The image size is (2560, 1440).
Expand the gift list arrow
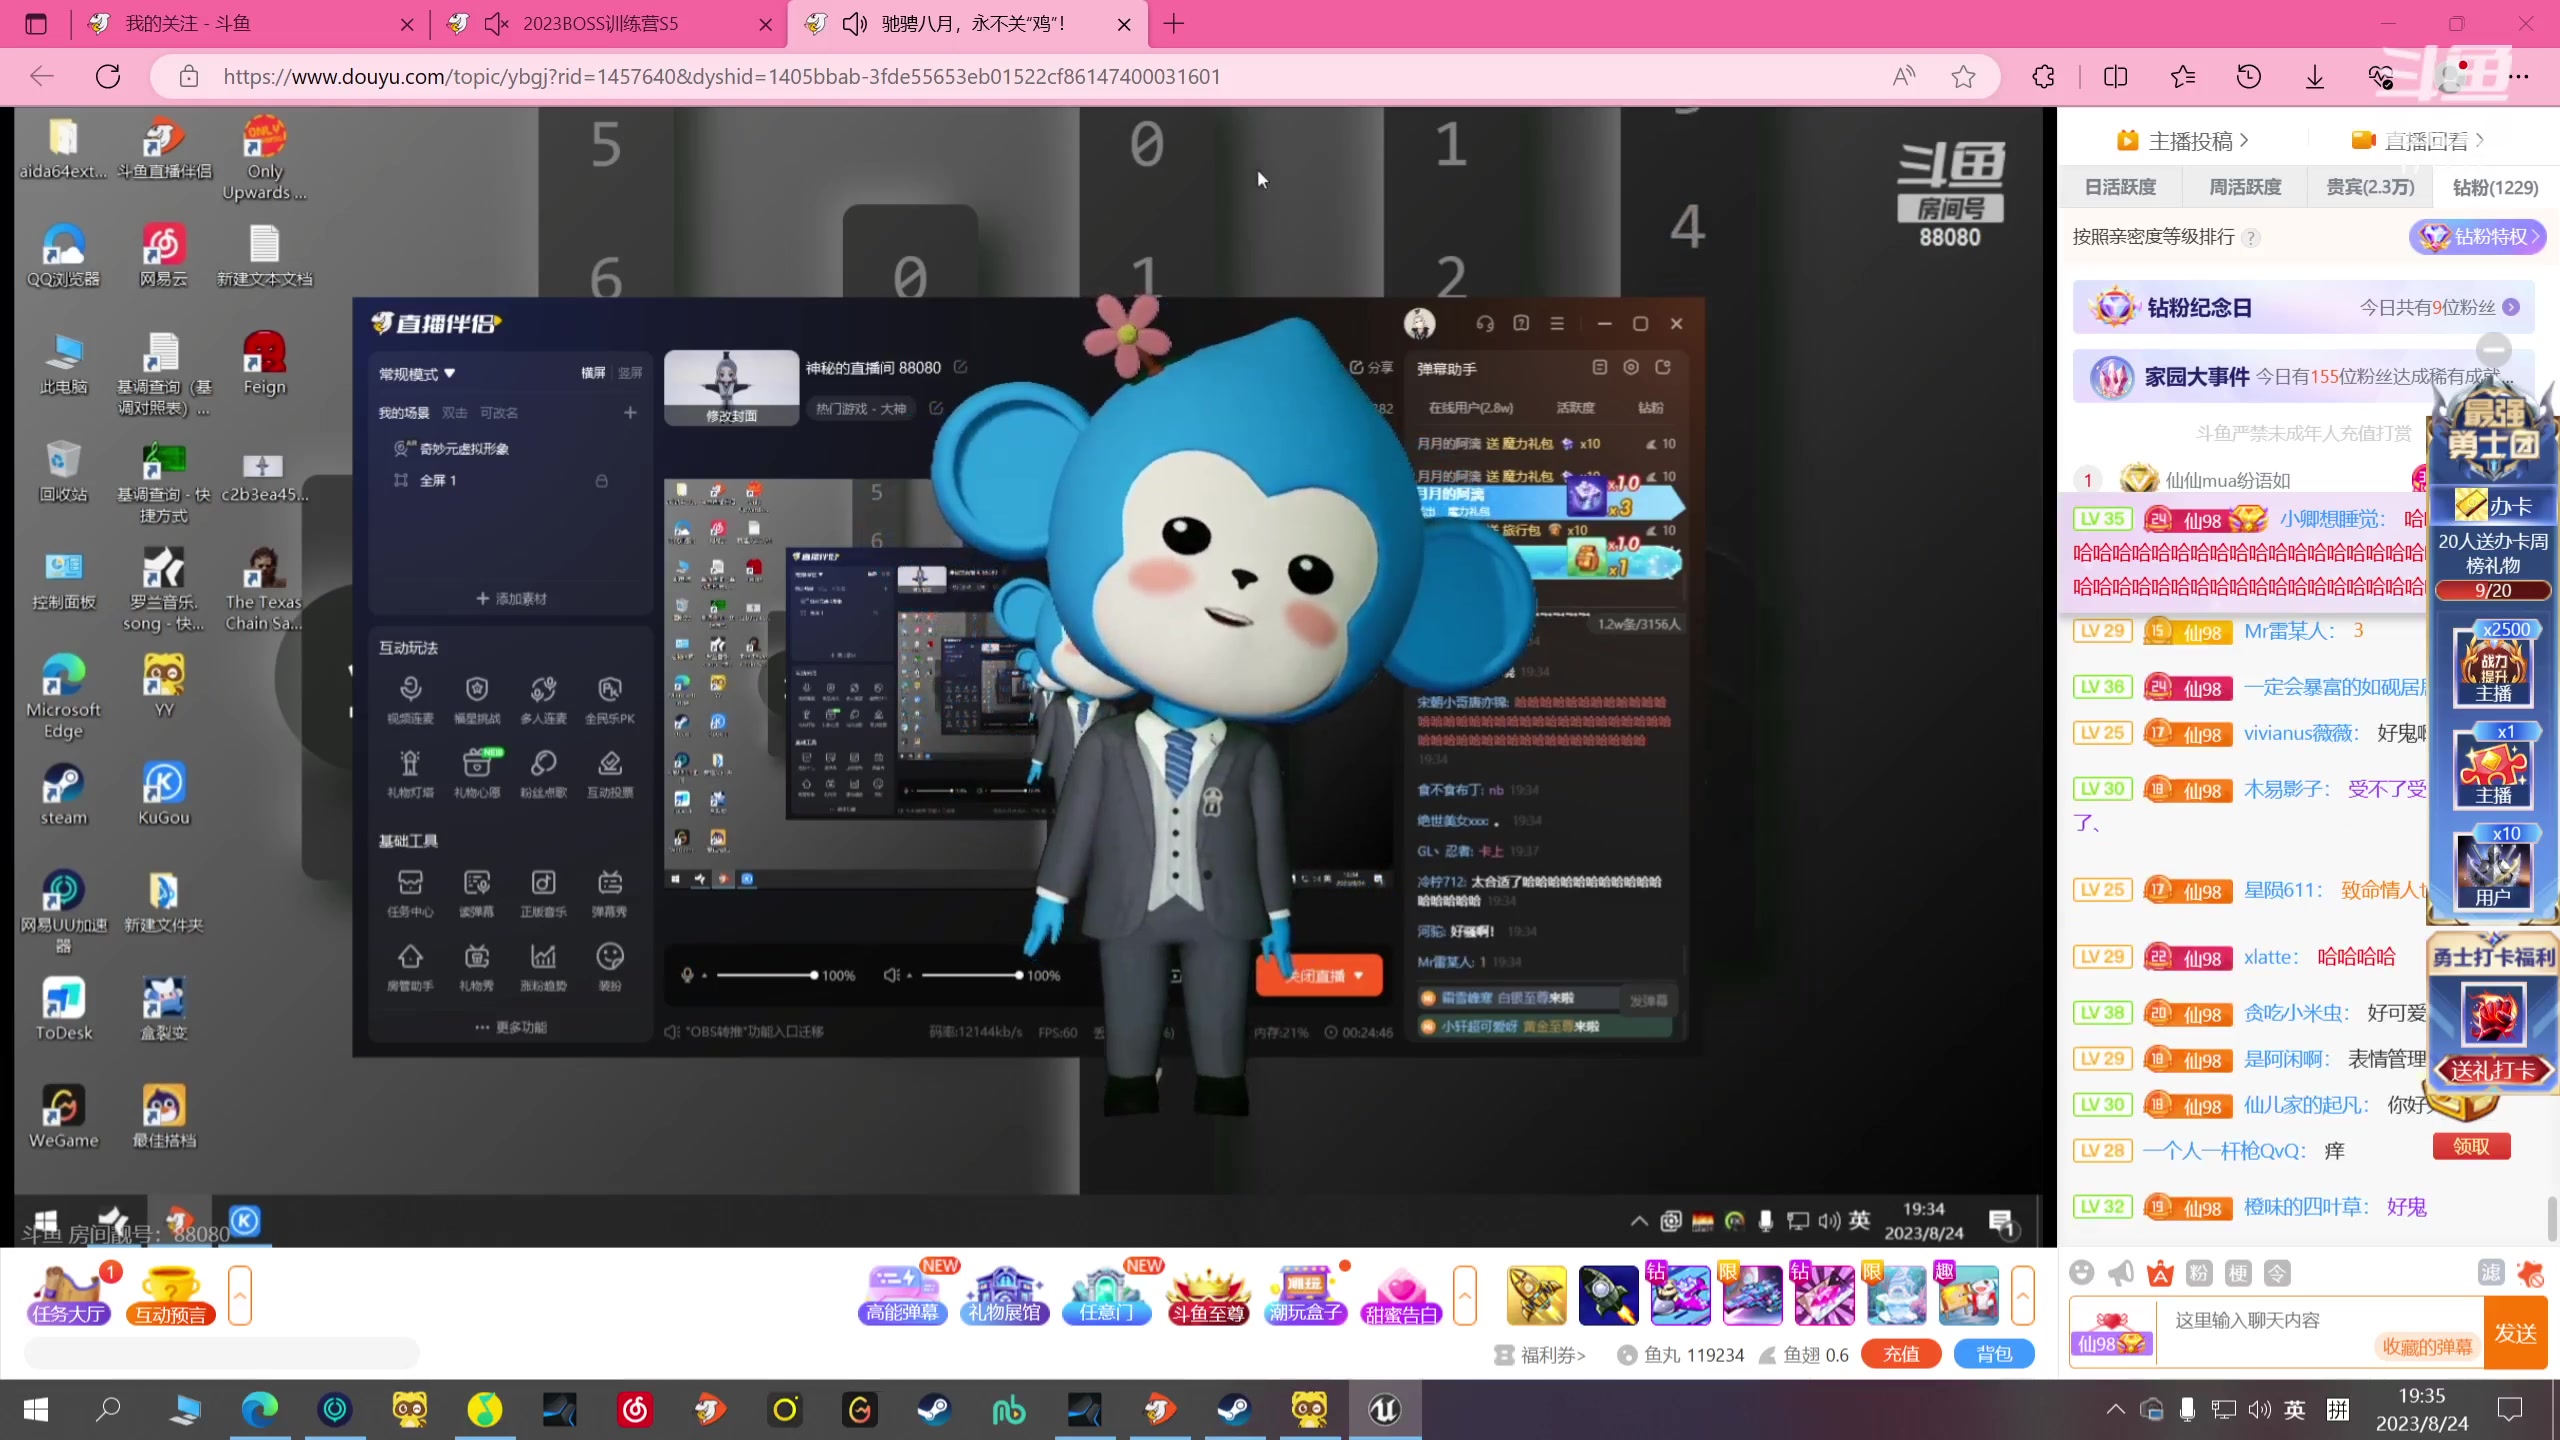tap(2022, 1295)
